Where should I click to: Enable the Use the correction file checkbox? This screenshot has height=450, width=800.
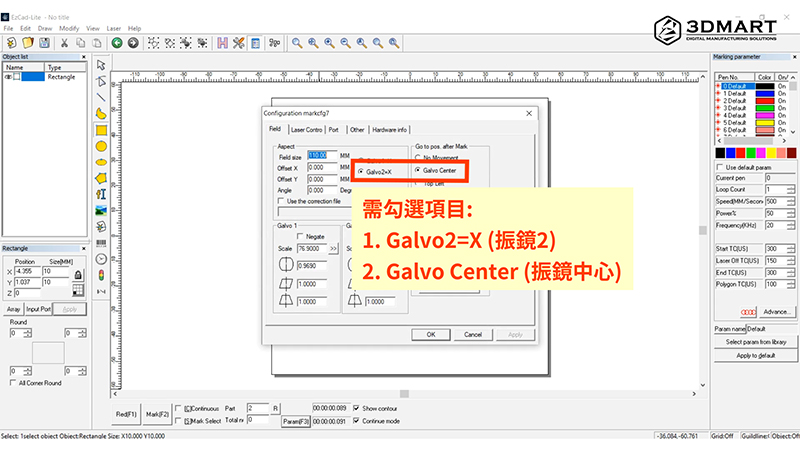tap(283, 201)
